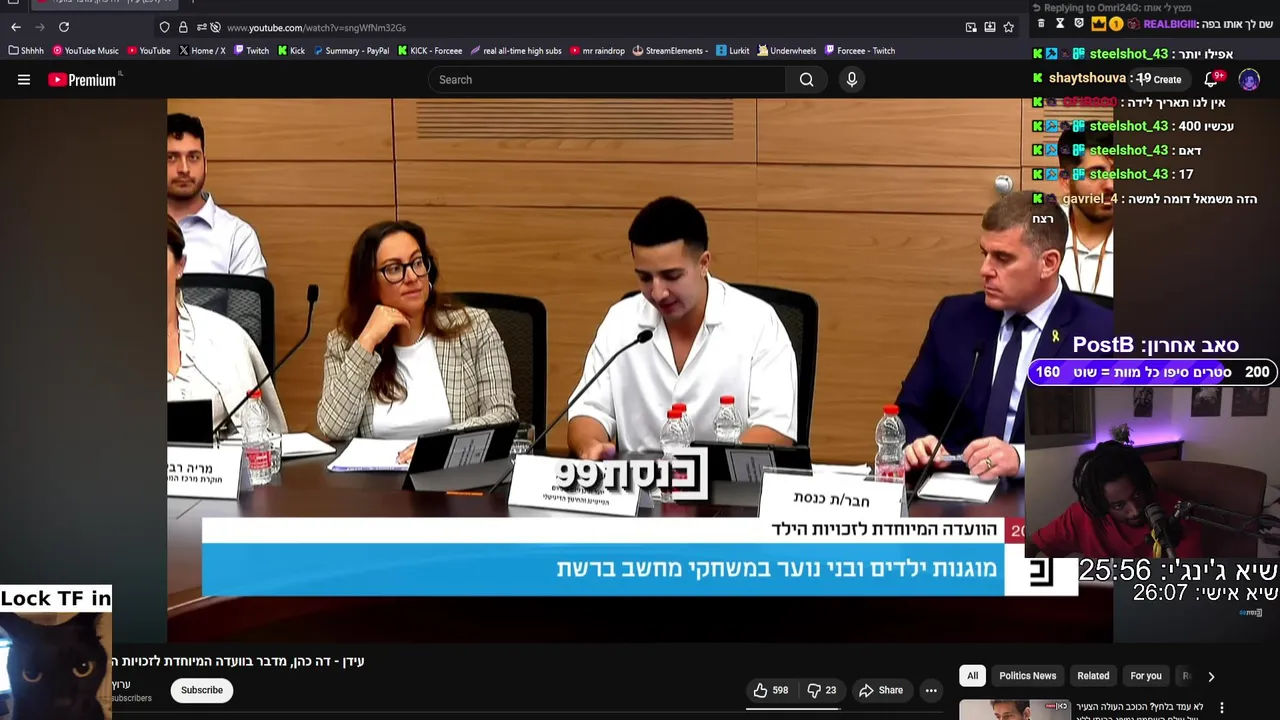
Task: Reload the page with refresh icon
Action: point(64,27)
